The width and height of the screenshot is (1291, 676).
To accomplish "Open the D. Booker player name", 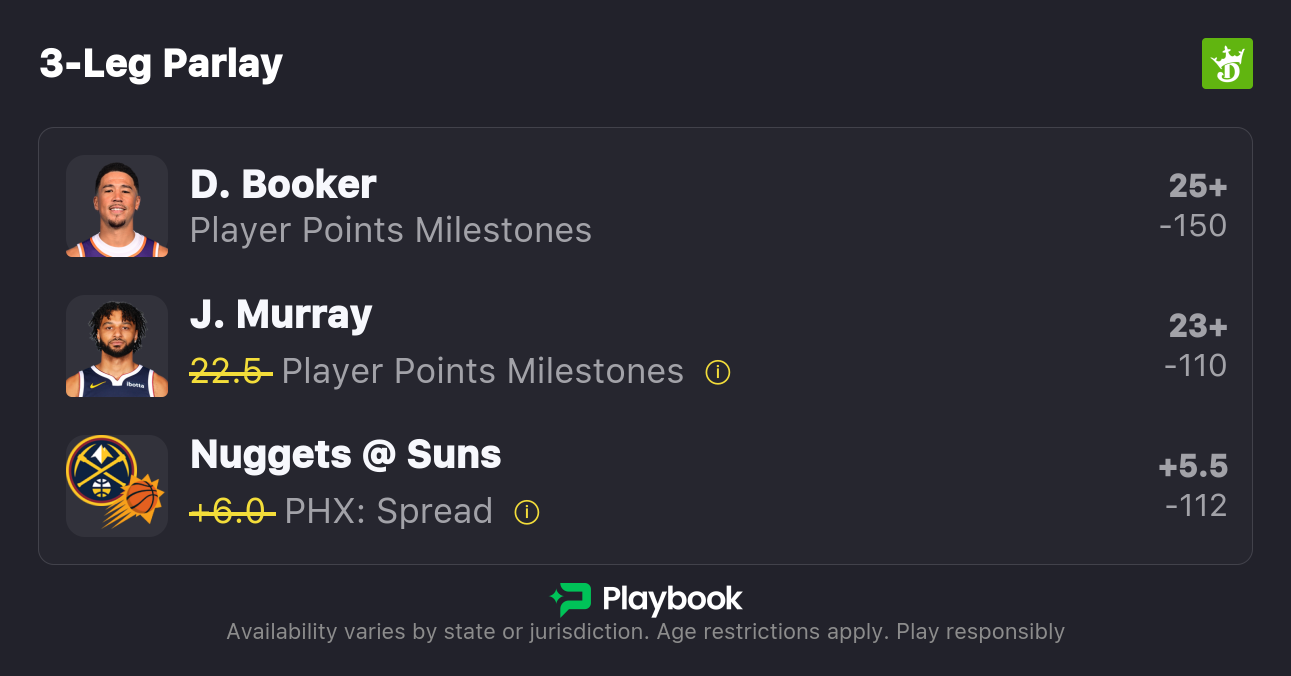I will click(283, 184).
